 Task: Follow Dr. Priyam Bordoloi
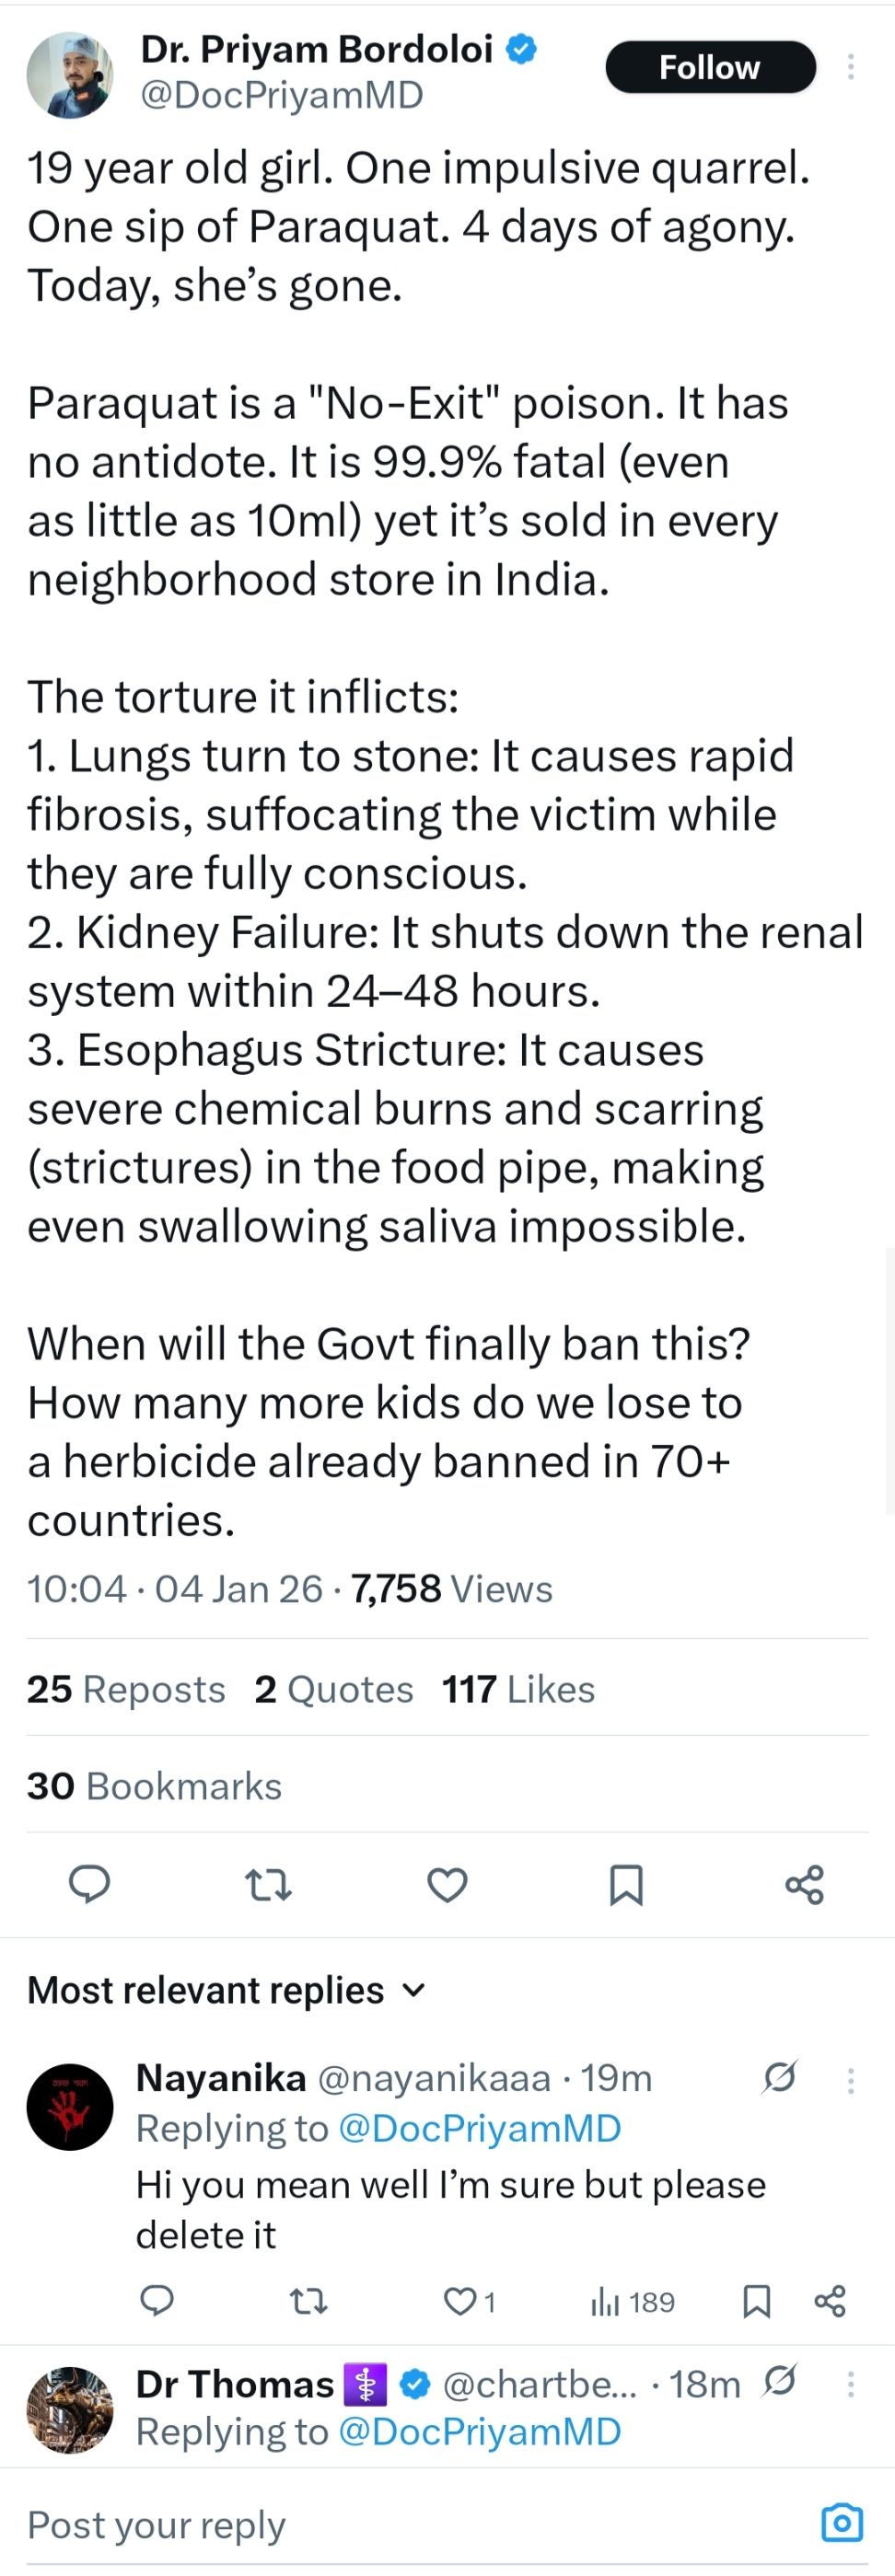pyautogui.click(x=710, y=67)
